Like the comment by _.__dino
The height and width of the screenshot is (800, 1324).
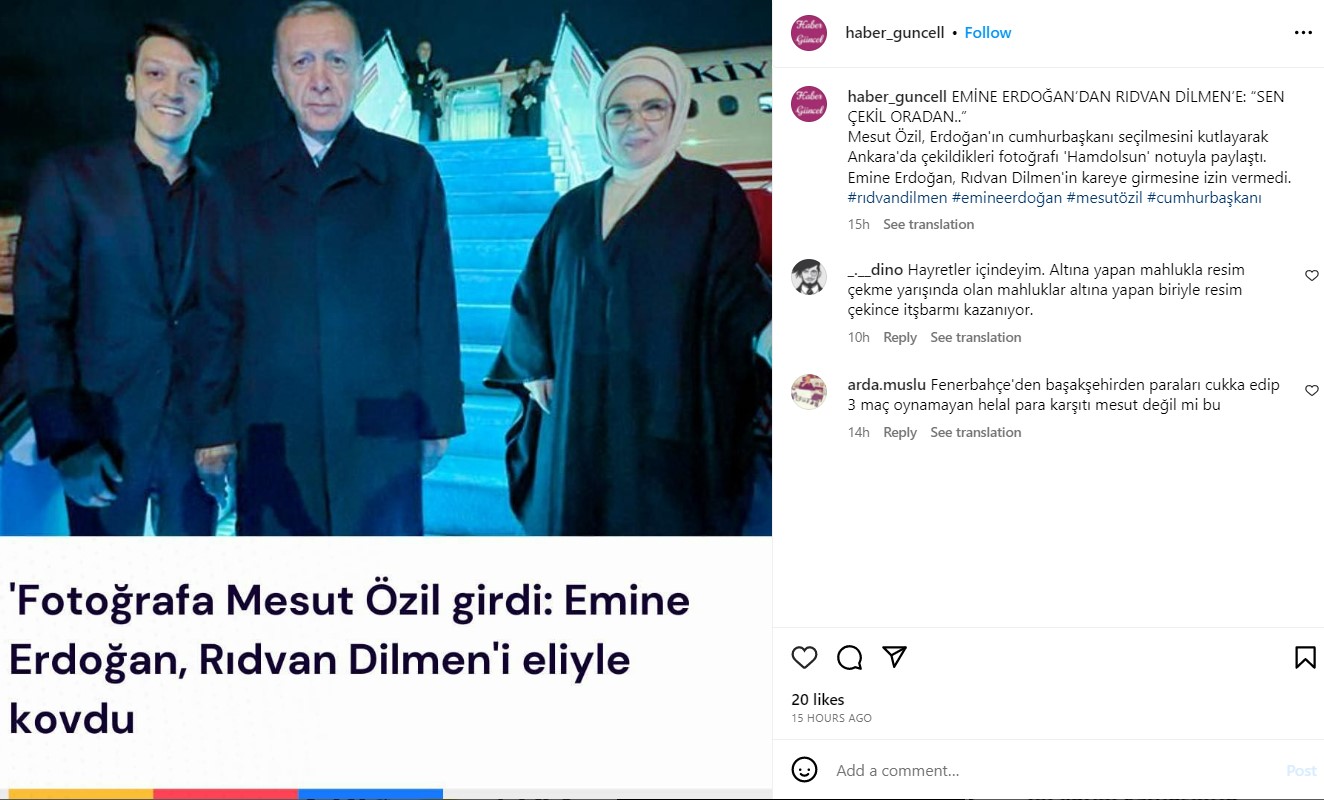pyautogui.click(x=1312, y=275)
